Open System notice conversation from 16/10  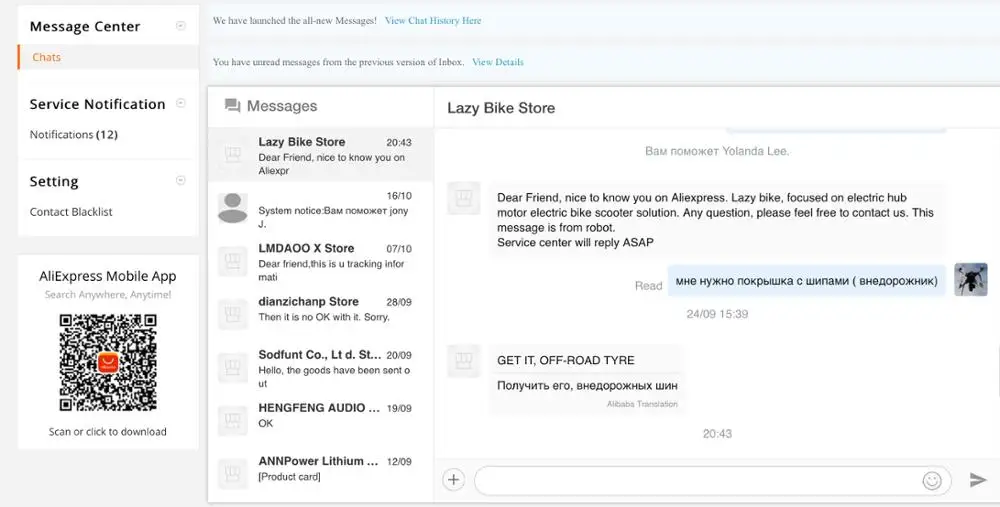coord(320,209)
